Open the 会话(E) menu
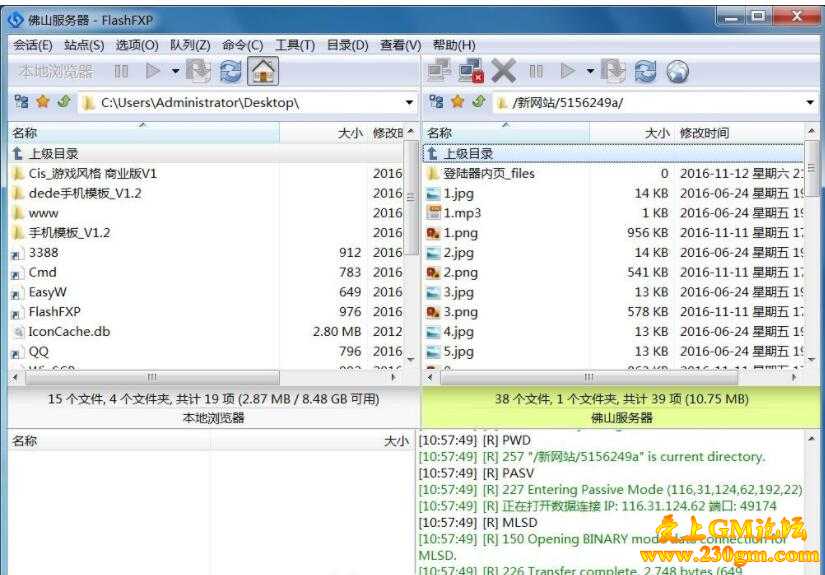 [33, 45]
